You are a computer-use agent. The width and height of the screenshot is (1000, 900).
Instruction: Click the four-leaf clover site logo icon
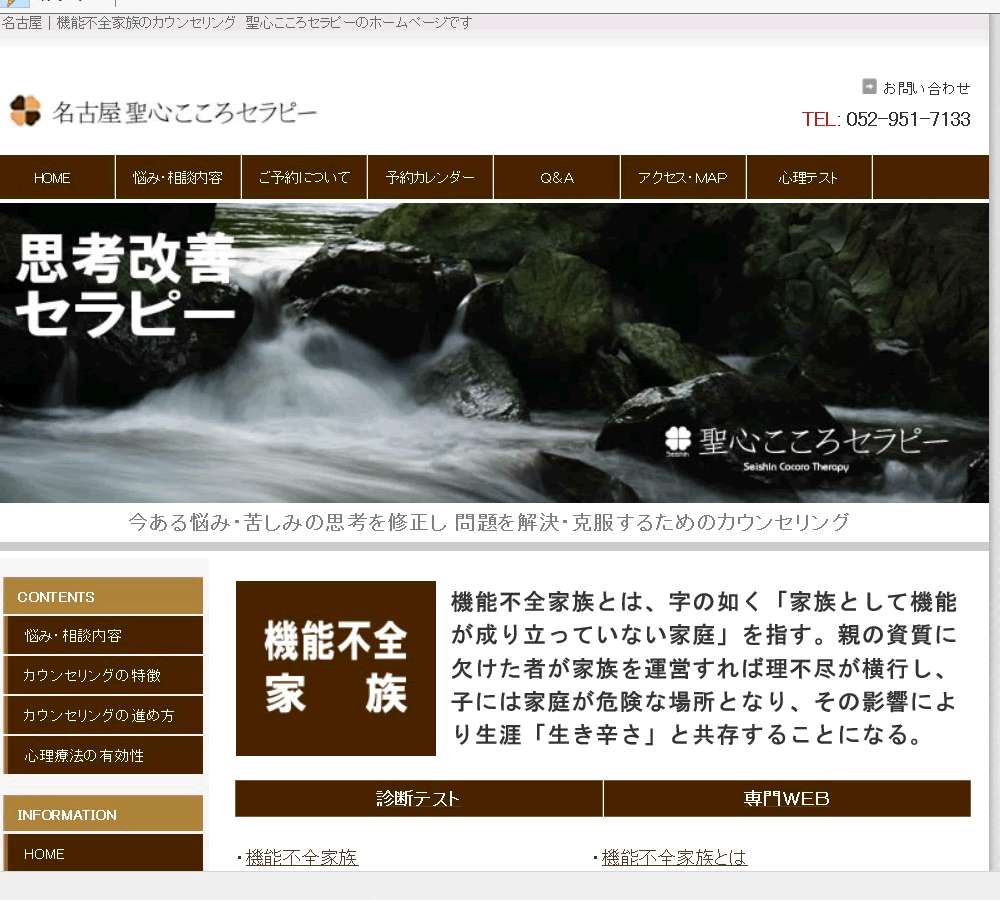pos(26,110)
